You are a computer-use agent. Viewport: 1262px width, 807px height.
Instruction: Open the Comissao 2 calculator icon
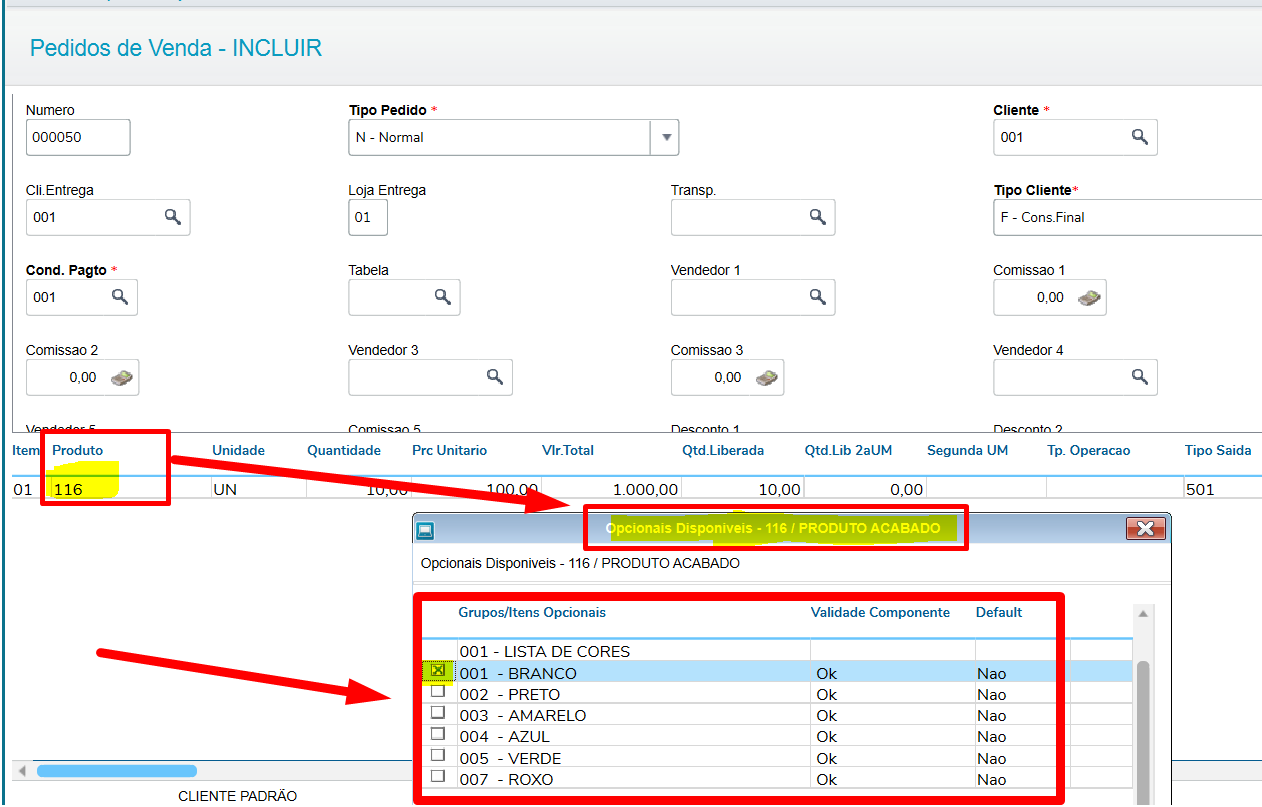[120, 377]
